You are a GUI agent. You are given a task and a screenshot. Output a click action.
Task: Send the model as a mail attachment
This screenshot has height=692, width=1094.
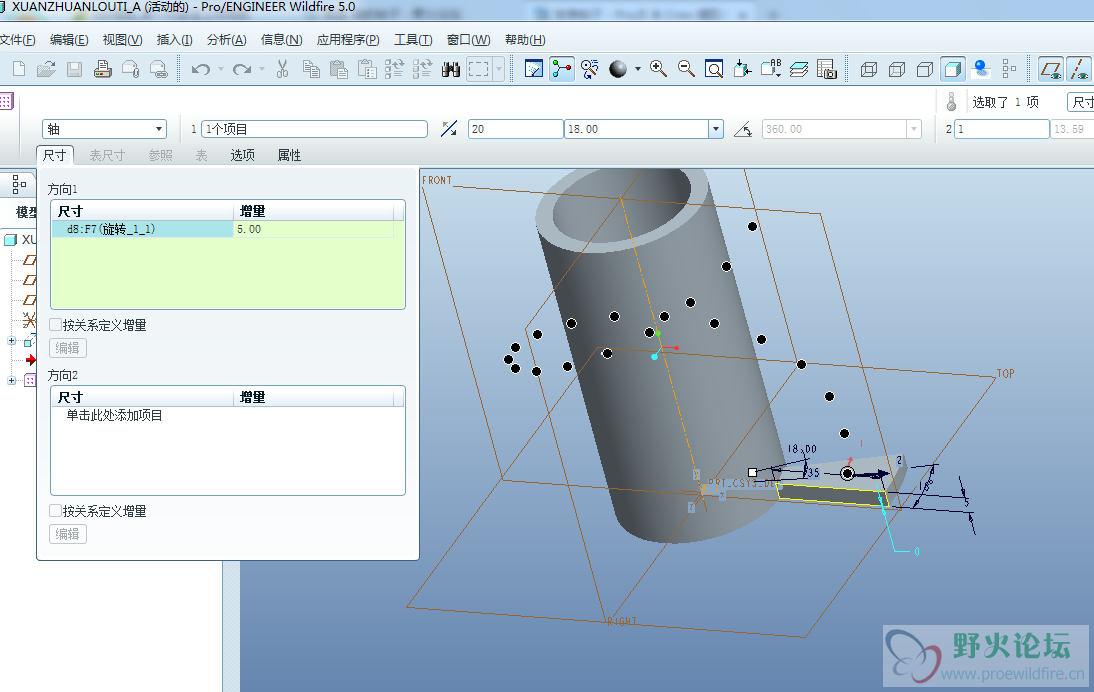coord(130,69)
